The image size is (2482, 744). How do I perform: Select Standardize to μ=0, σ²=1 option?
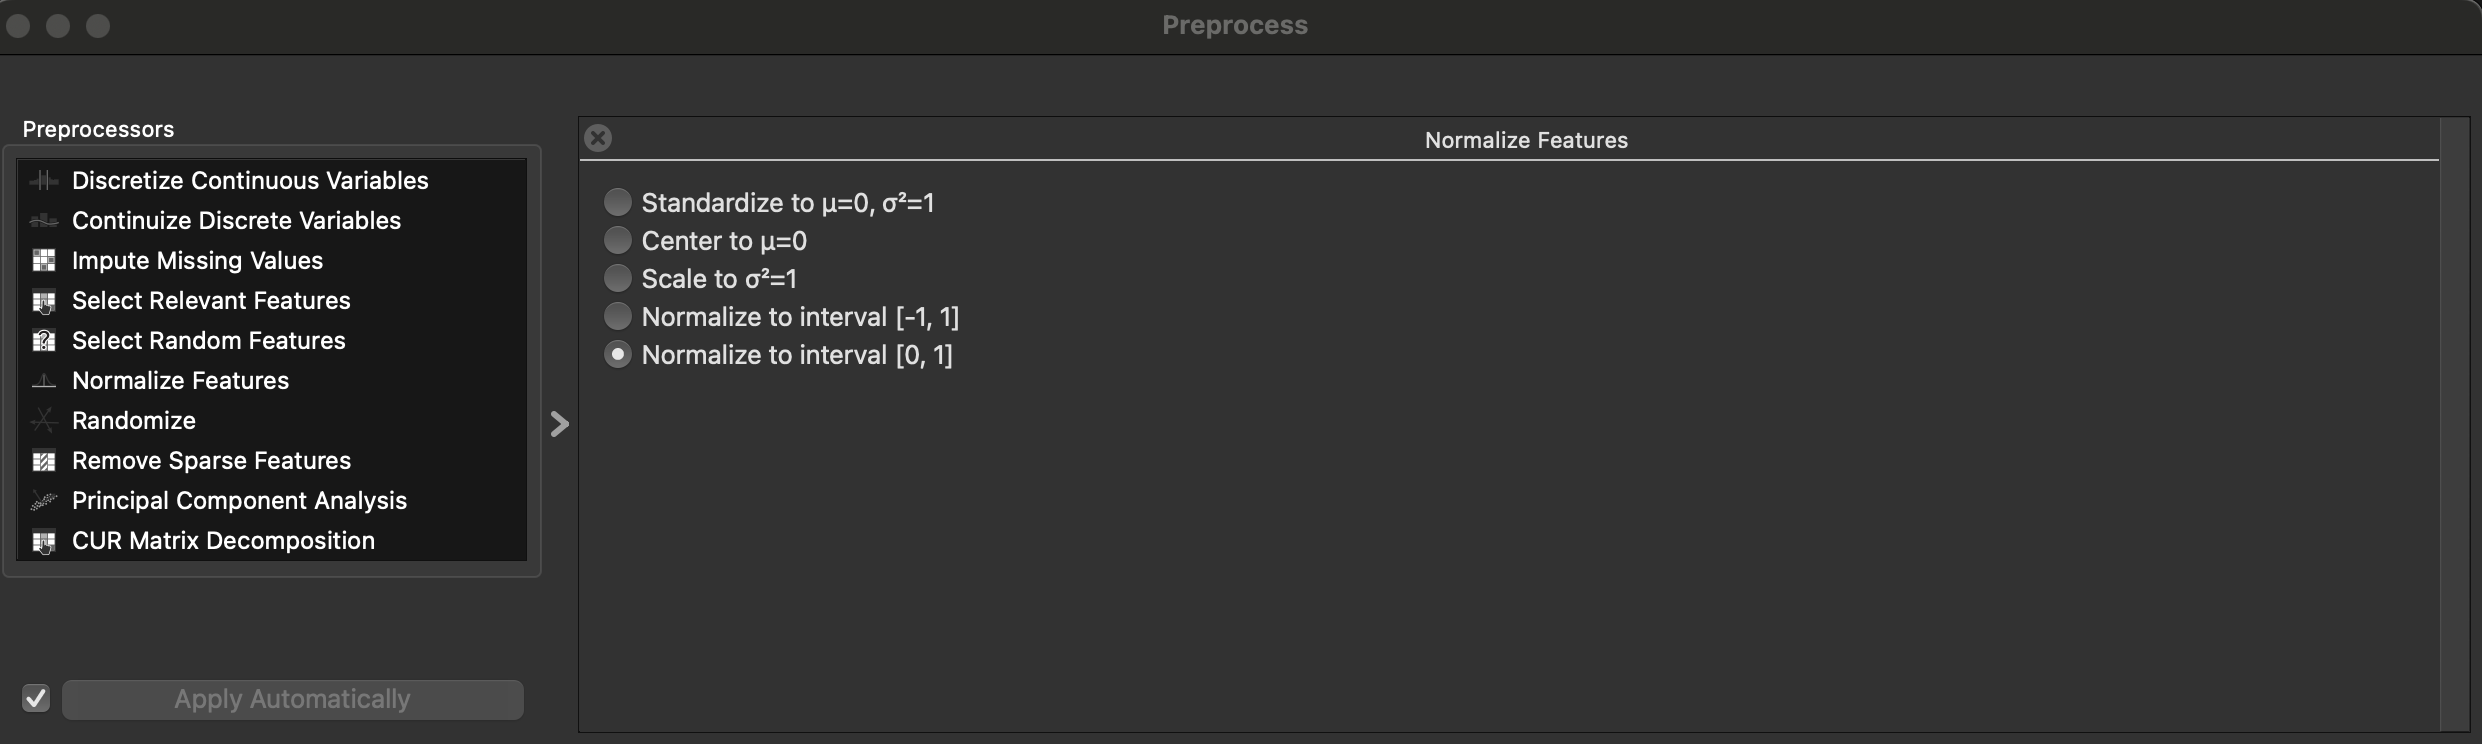click(x=618, y=203)
